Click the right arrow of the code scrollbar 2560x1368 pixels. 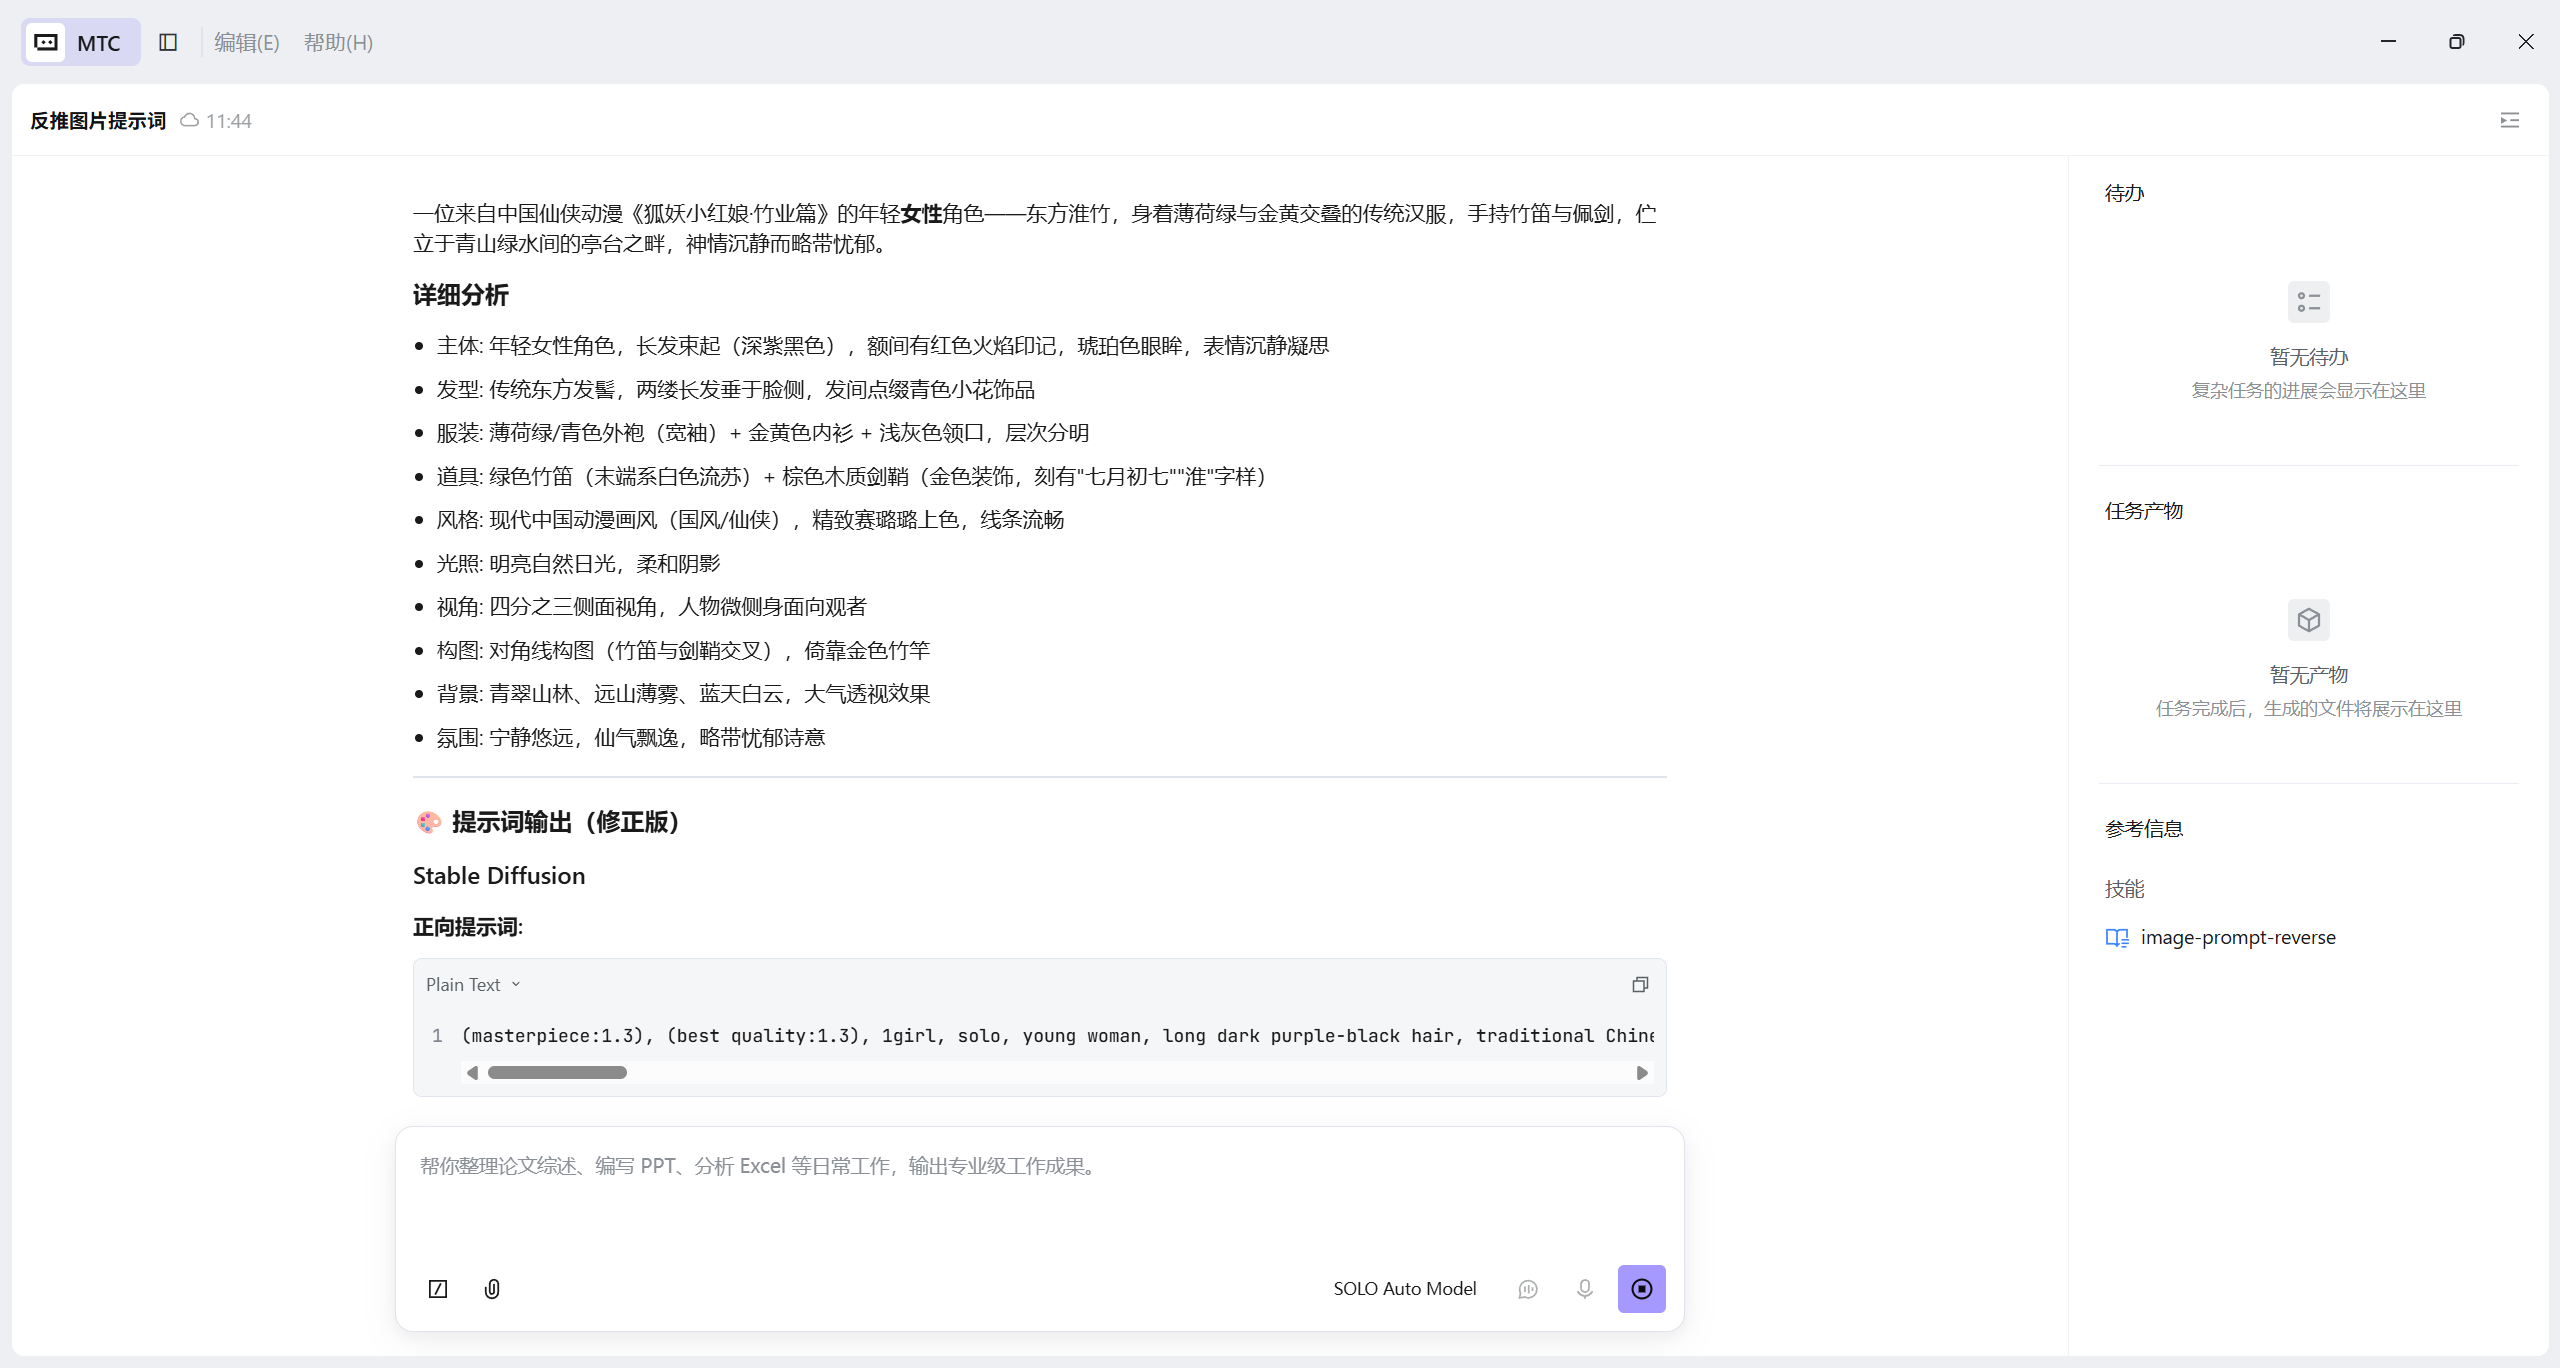(1641, 1072)
